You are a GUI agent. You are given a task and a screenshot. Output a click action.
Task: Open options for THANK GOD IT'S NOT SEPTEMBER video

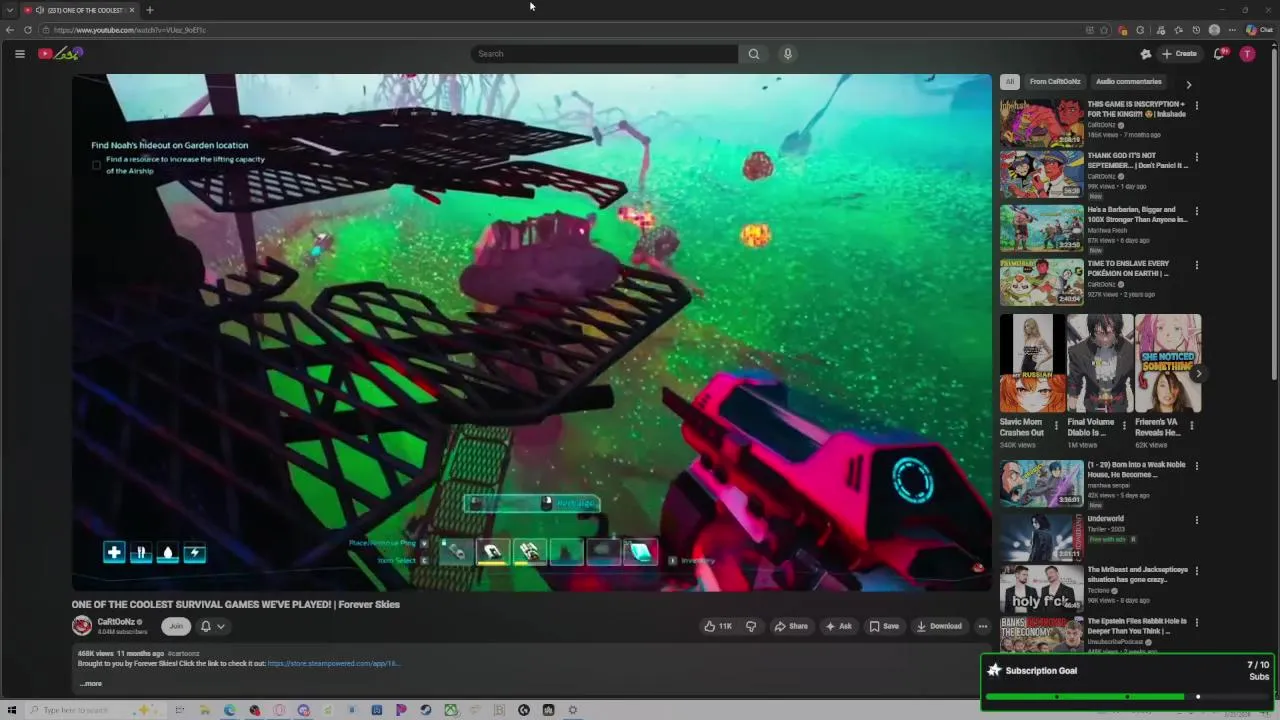point(1197,157)
